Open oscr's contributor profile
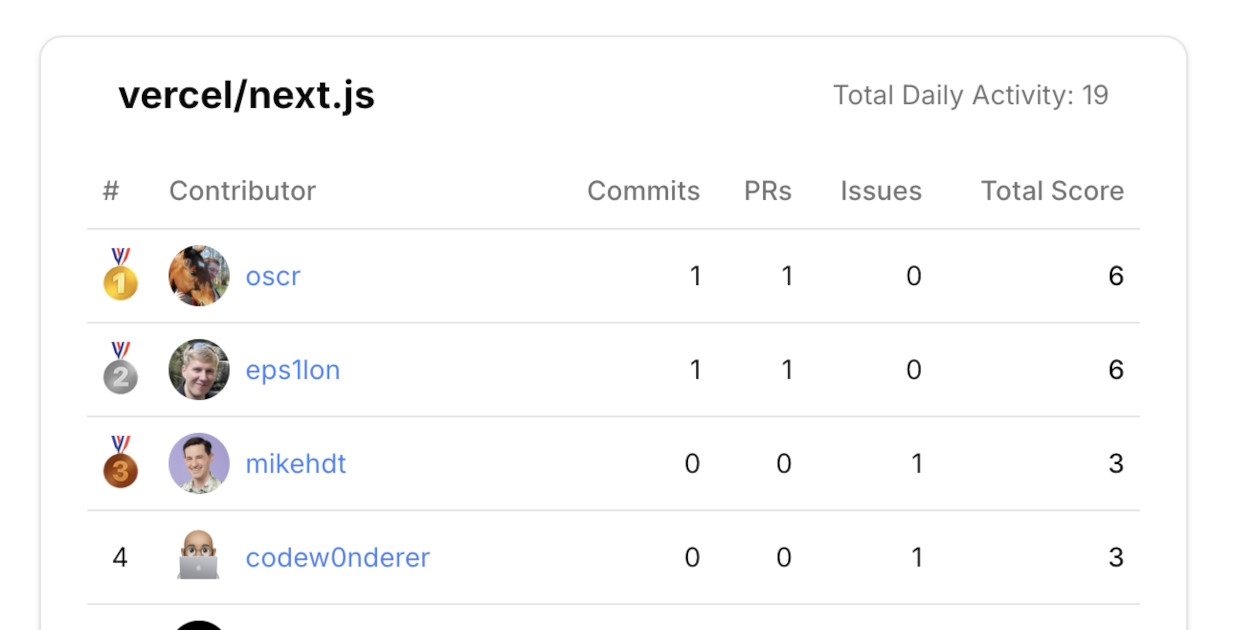The image size is (1233, 630). [x=272, y=276]
